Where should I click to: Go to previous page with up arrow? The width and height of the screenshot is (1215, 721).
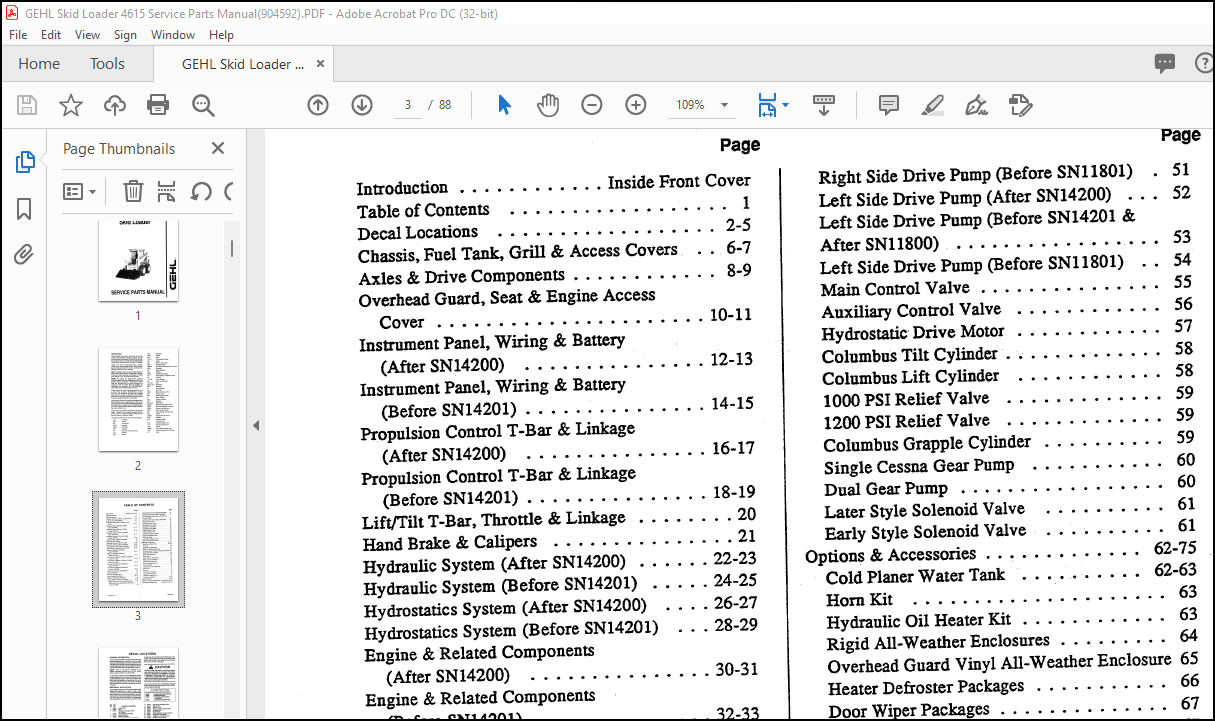point(318,105)
